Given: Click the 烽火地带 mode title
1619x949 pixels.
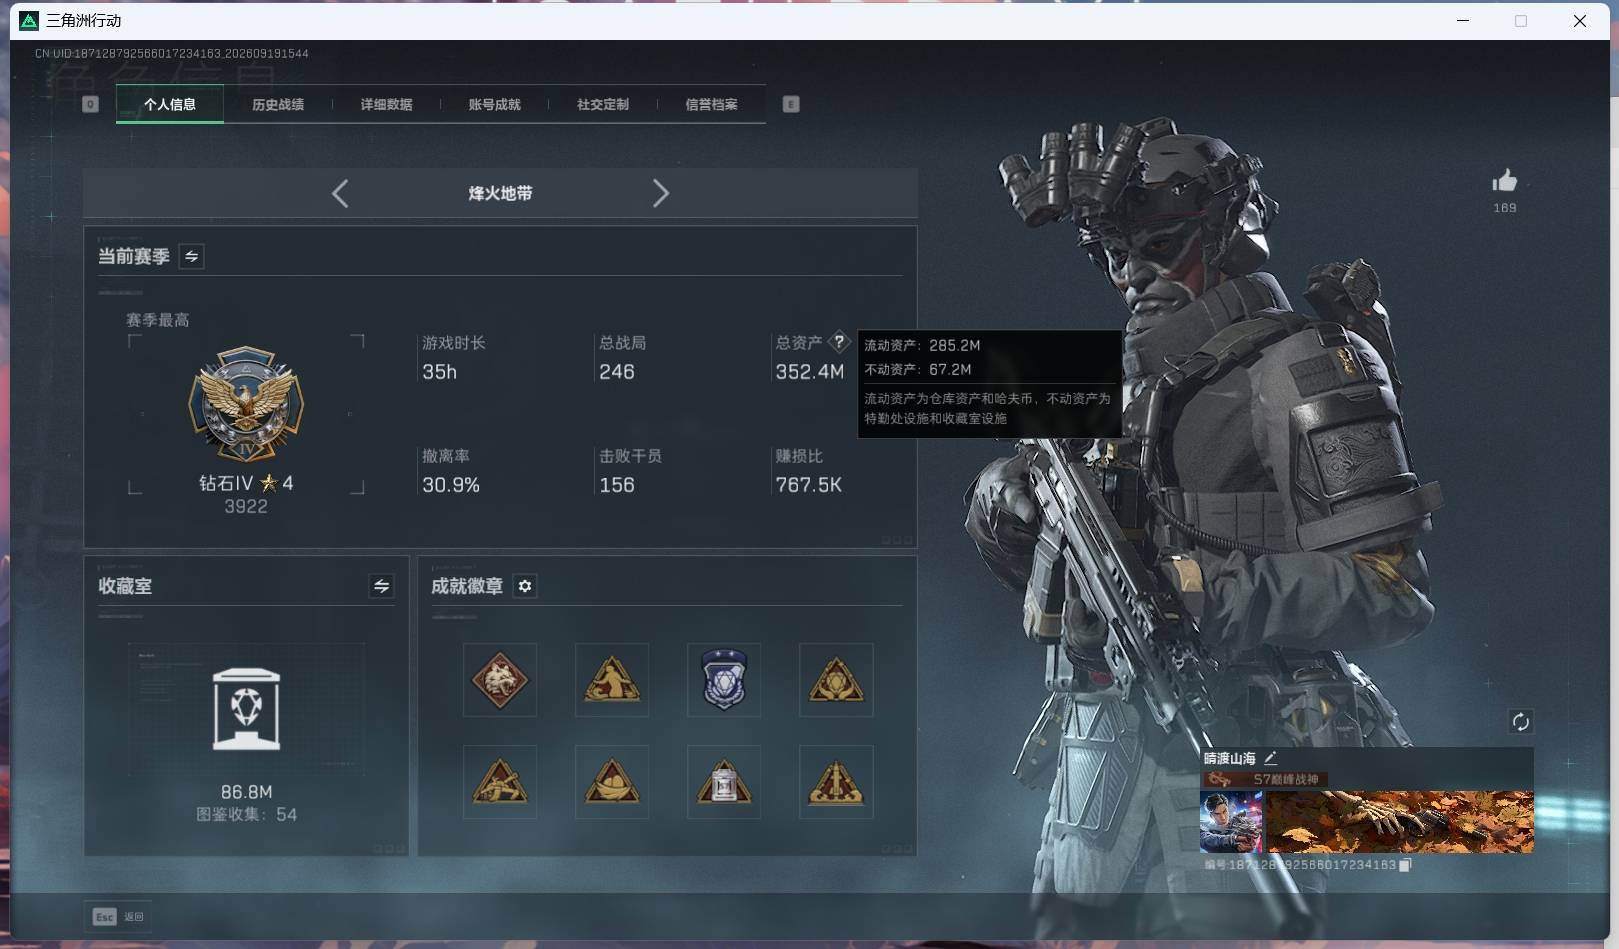Looking at the screenshot, I should pyautogui.click(x=500, y=193).
